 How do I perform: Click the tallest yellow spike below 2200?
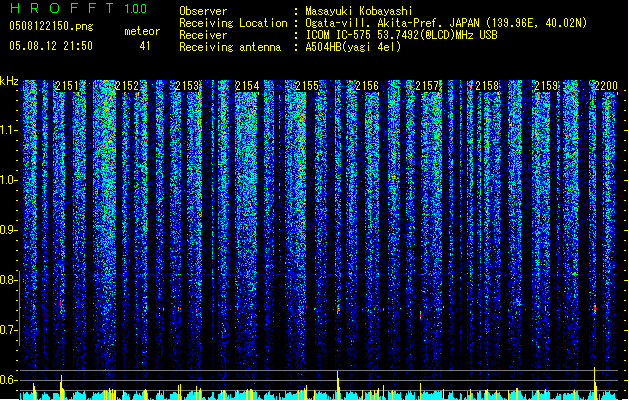pyautogui.click(x=595, y=383)
